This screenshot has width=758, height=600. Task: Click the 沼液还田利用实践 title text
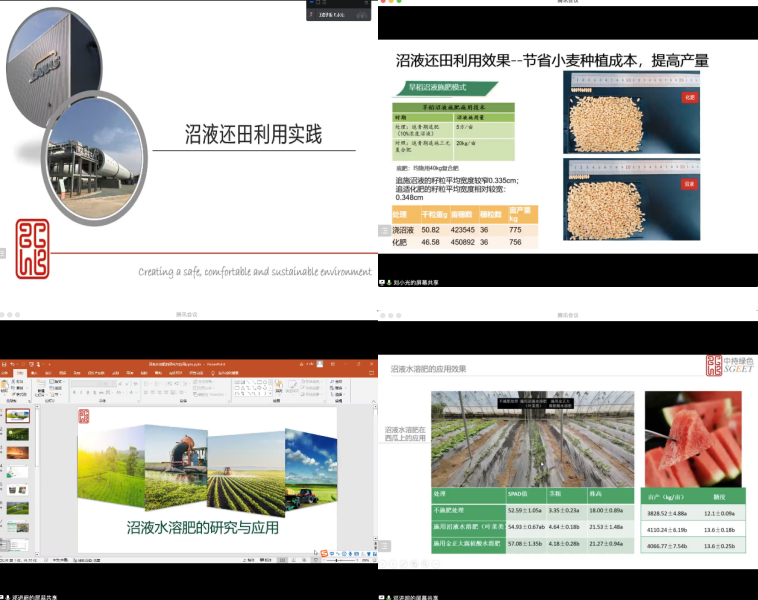coord(253,134)
